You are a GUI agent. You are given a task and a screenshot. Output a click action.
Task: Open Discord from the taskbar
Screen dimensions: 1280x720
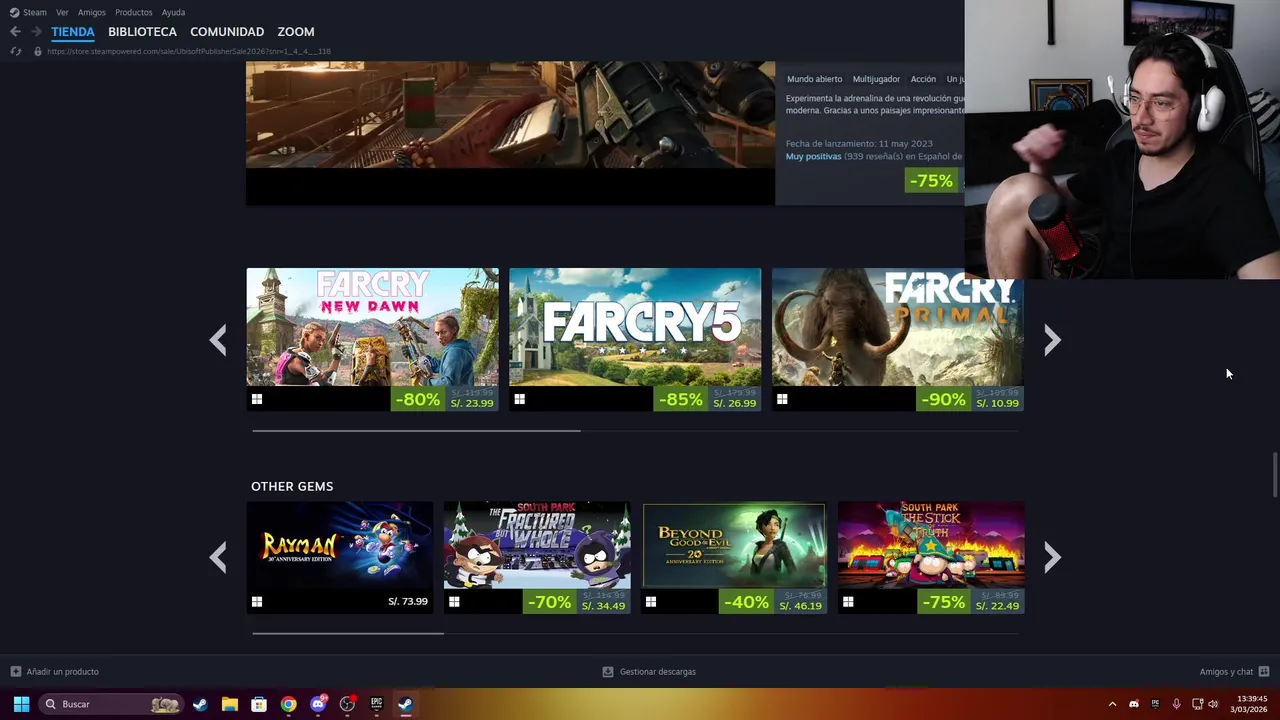point(318,704)
